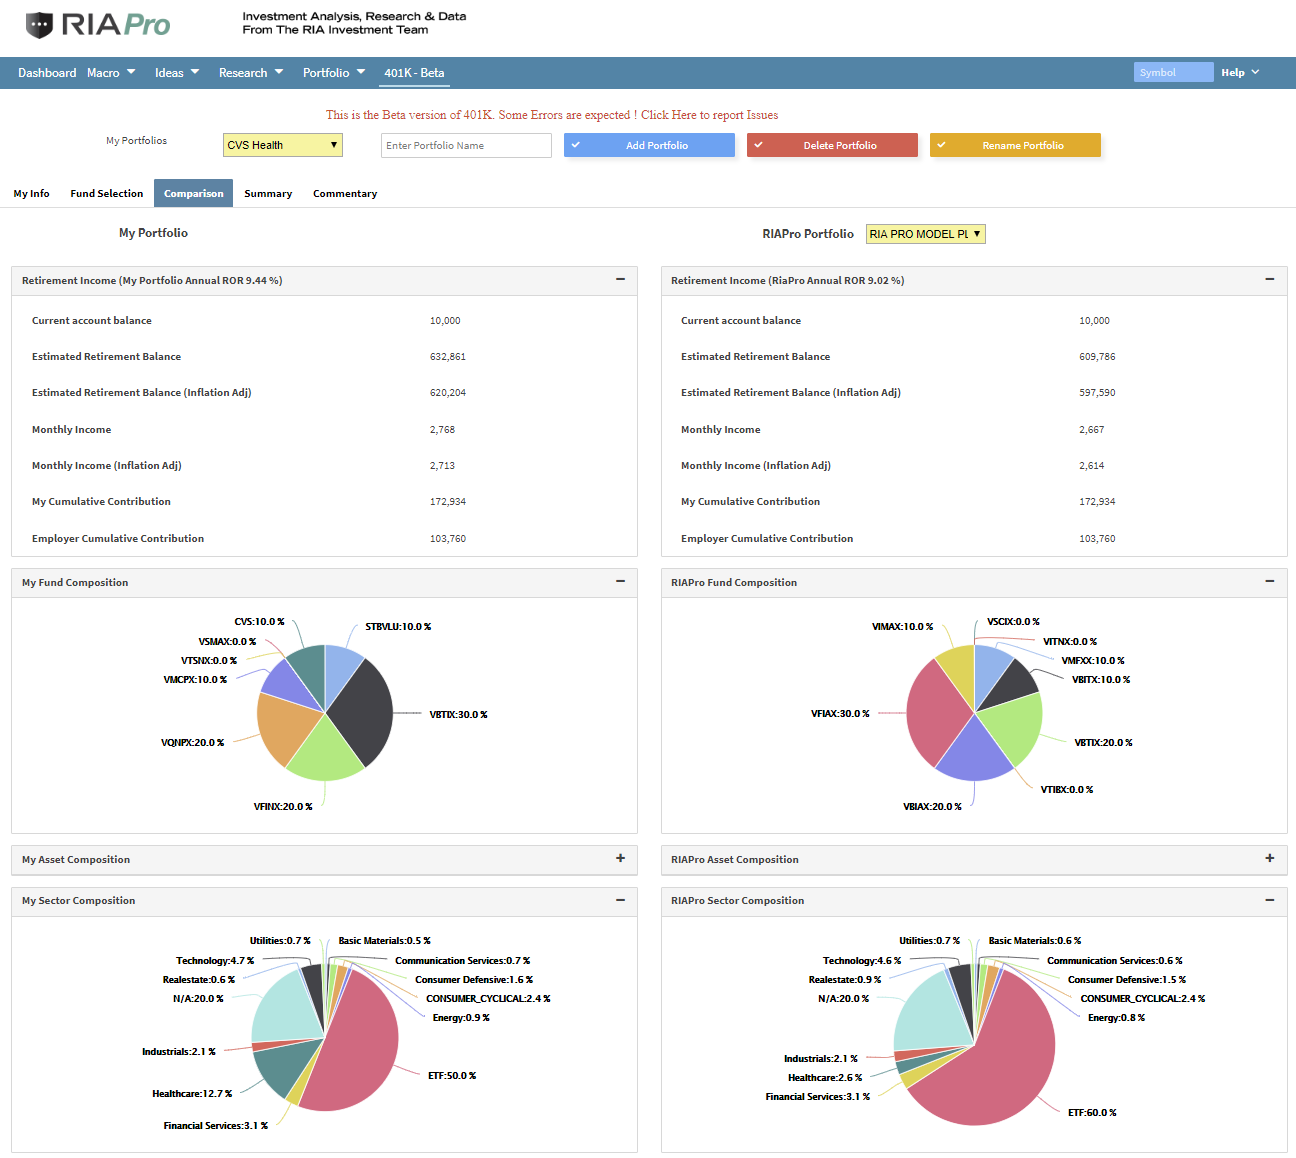Expand My Asset Composition panel
Image resolution: width=1296 pixels, height=1158 pixels.
[620, 859]
